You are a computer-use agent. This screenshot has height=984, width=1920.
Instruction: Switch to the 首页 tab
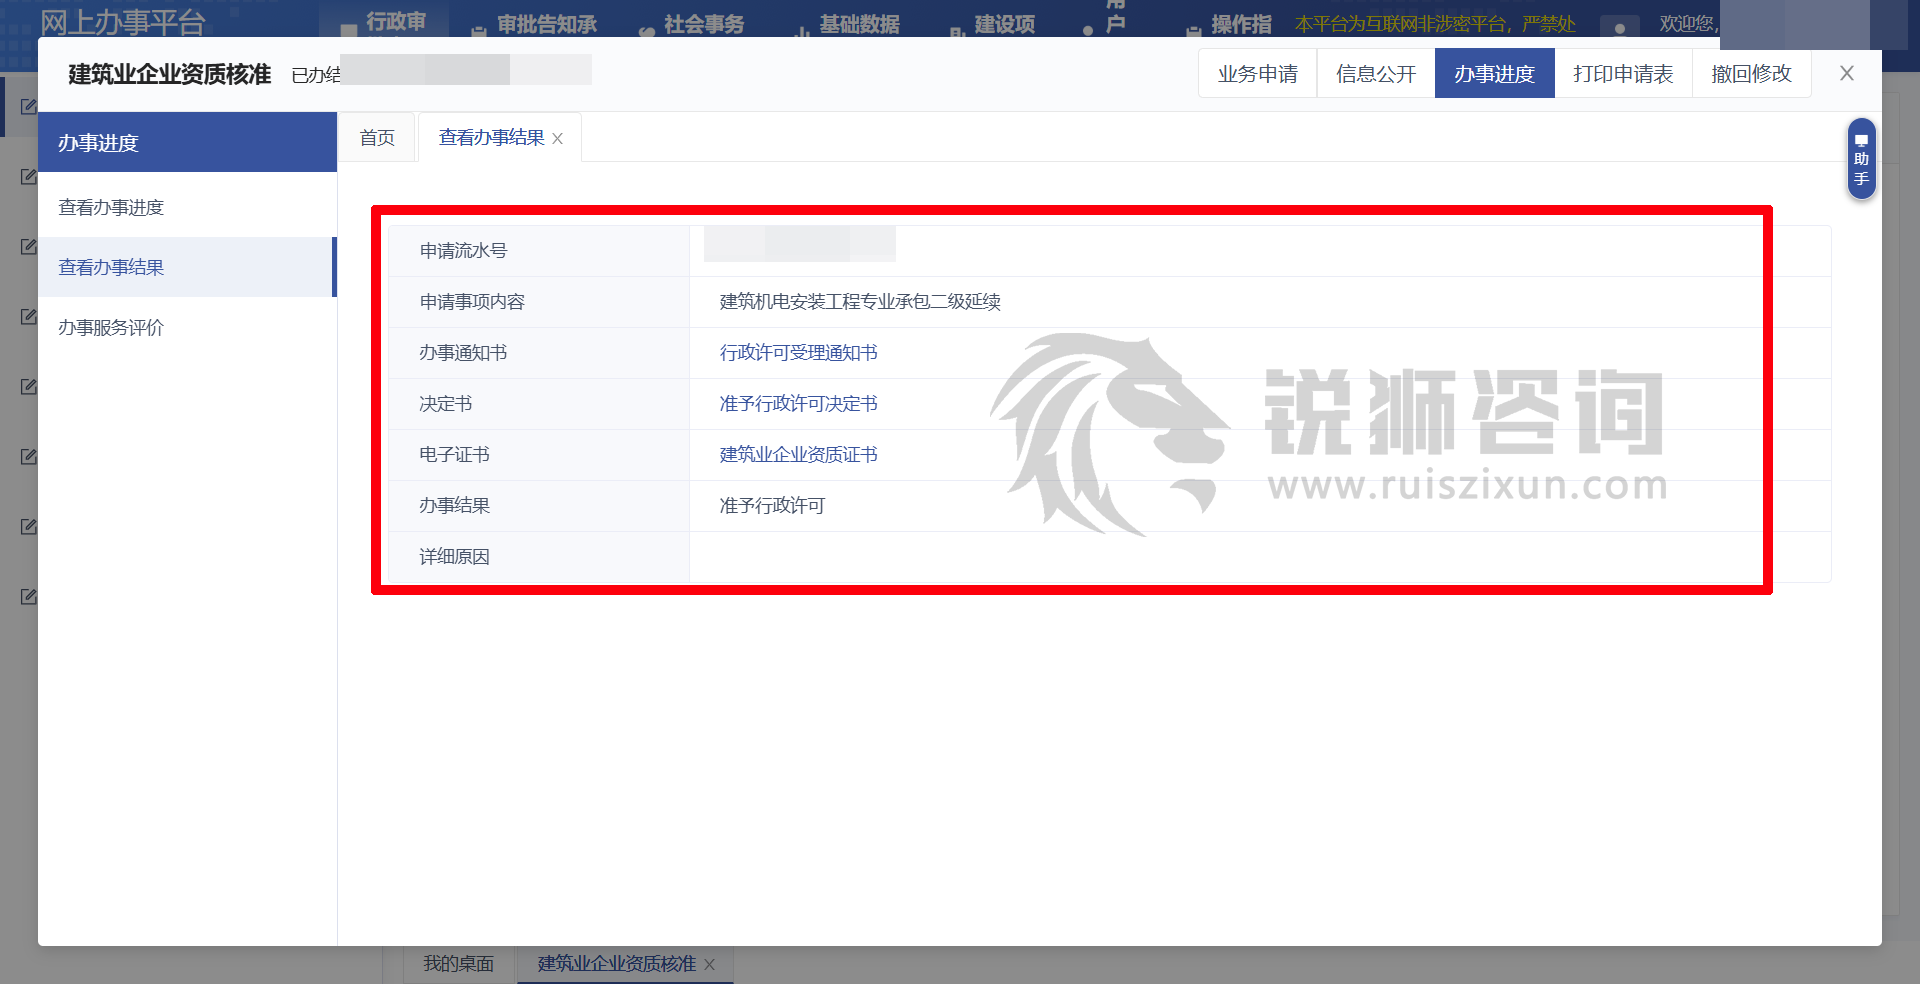pos(377,138)
